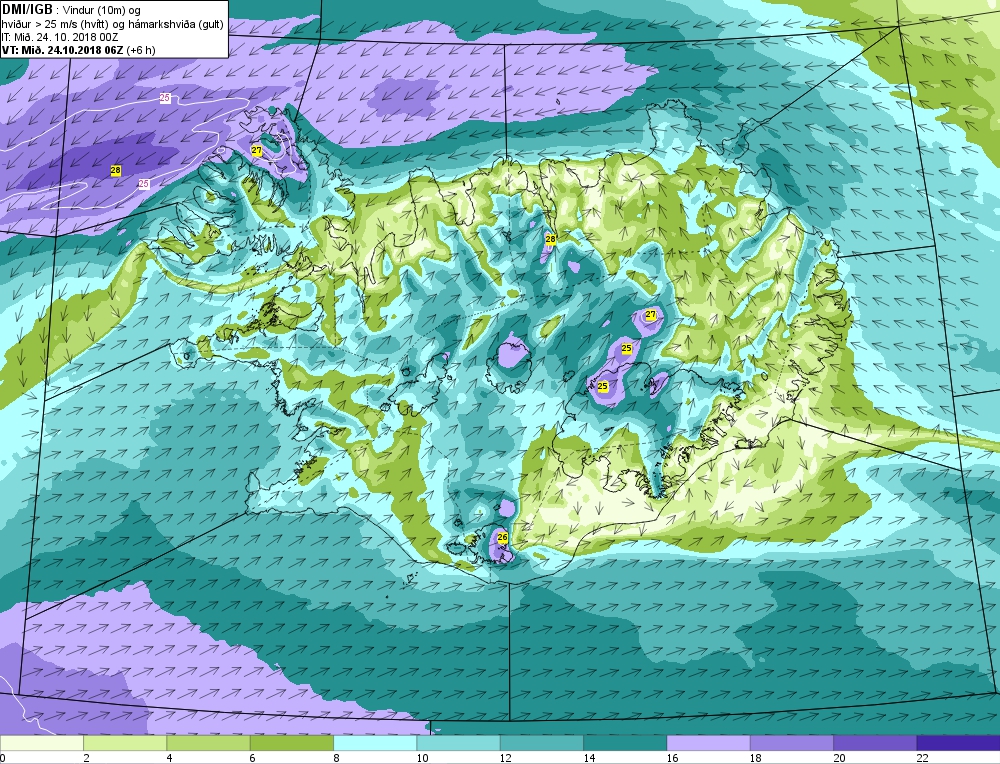The width and height of the screenshot is (1000, 764).
Task: Click the yellow max gust label 26
Action: pyautogui.click(x=503, y=538)
